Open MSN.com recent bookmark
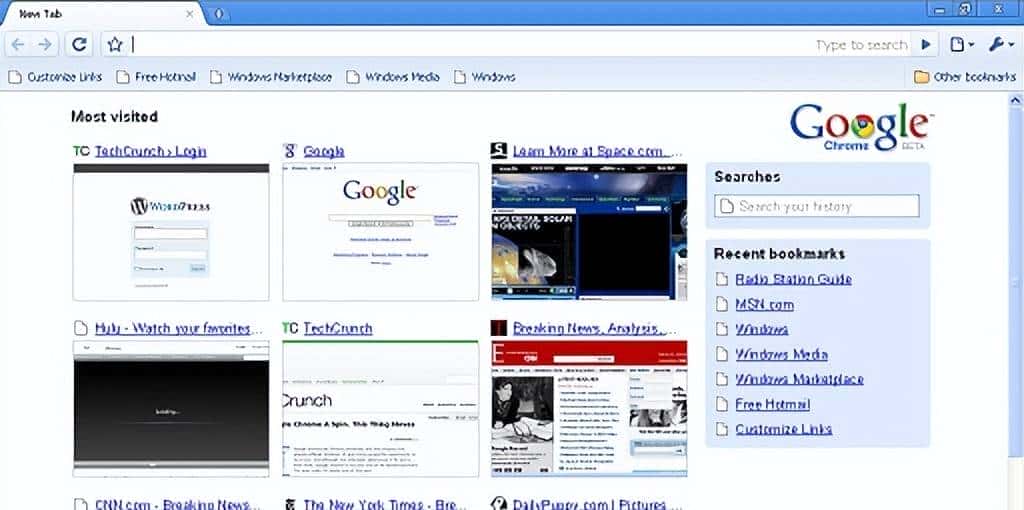 765,304
